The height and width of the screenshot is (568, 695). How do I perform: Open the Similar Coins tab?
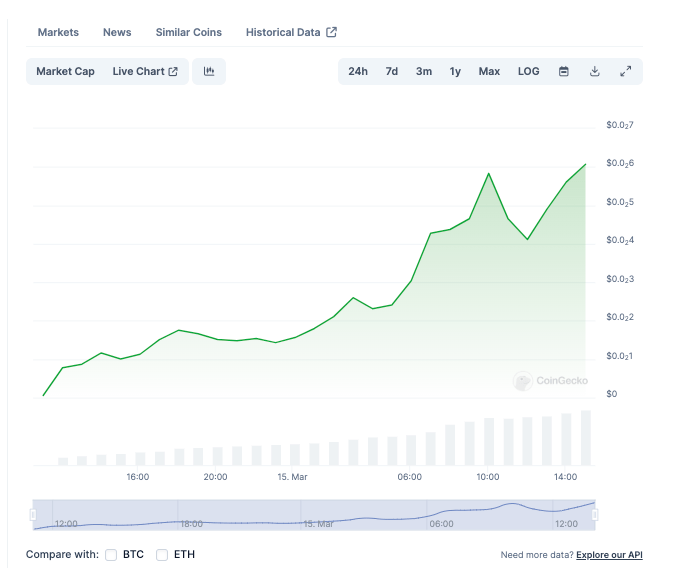[189, 32]
